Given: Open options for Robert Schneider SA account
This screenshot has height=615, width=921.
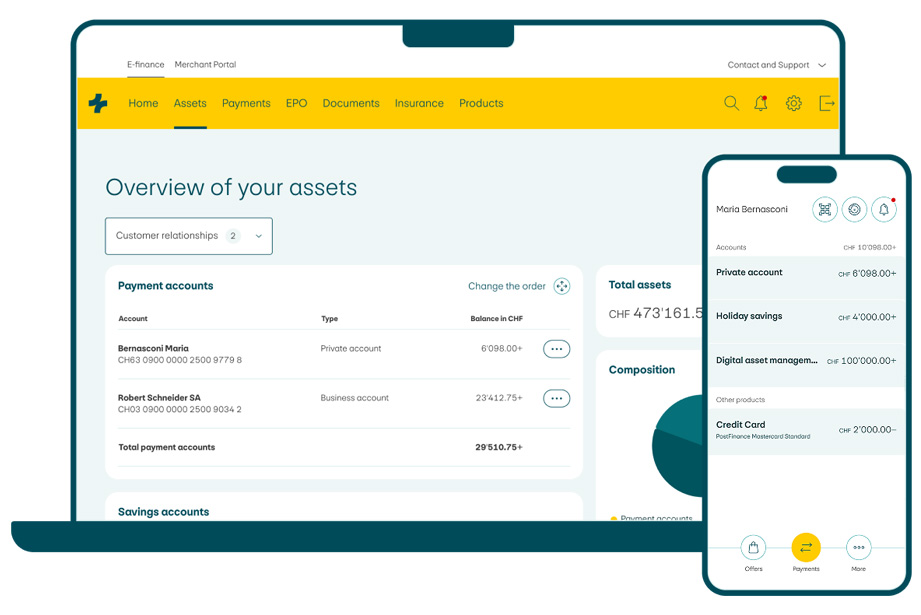Looking at the screenshot, I should tap(556, 398).
